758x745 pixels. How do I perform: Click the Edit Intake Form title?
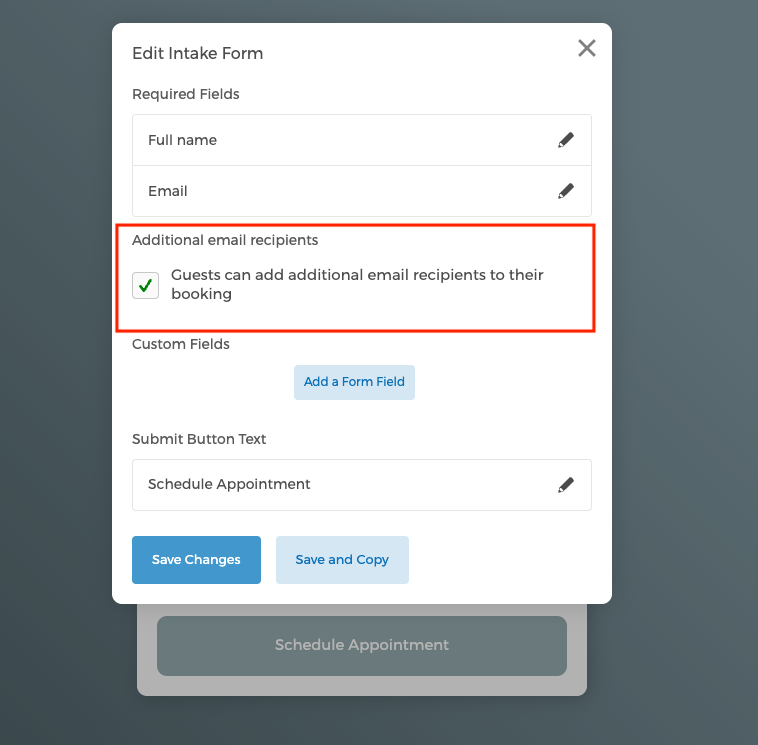point(198,53)
